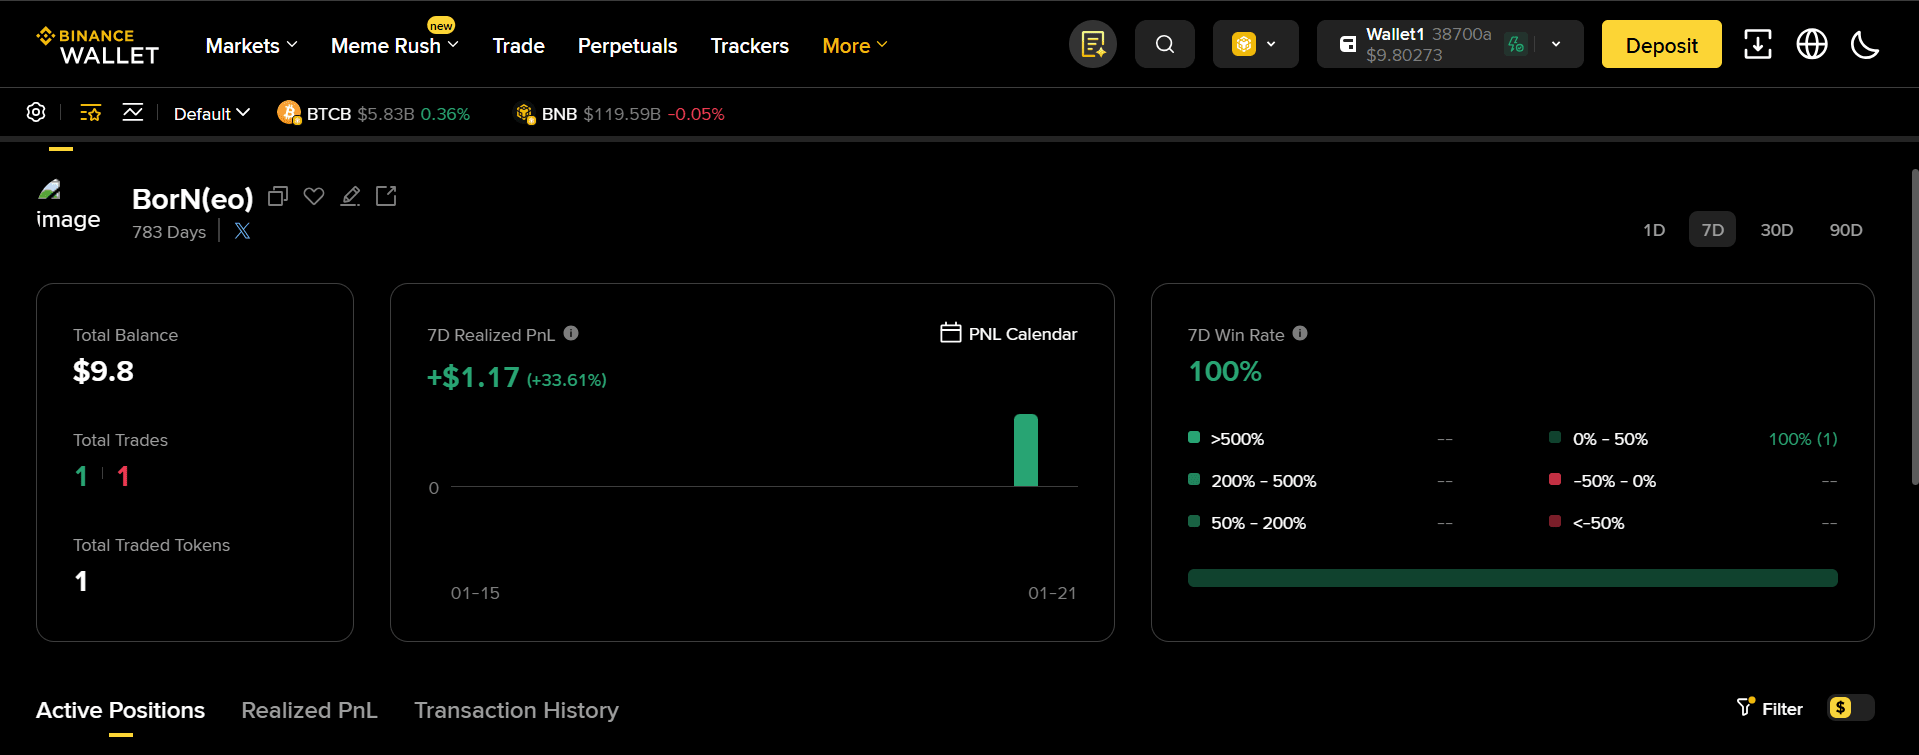Open the PNL Calendar
1919x755 pixels.
pos(1009,334)
